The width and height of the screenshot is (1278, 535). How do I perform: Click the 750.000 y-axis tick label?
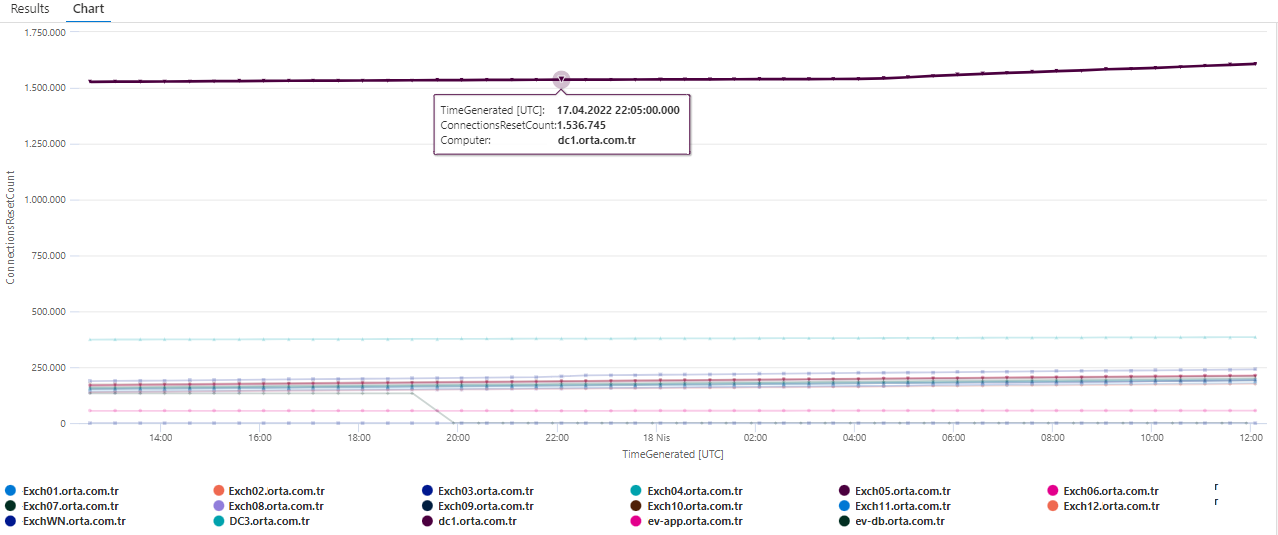pyautogui.click(x=49, y=256)
